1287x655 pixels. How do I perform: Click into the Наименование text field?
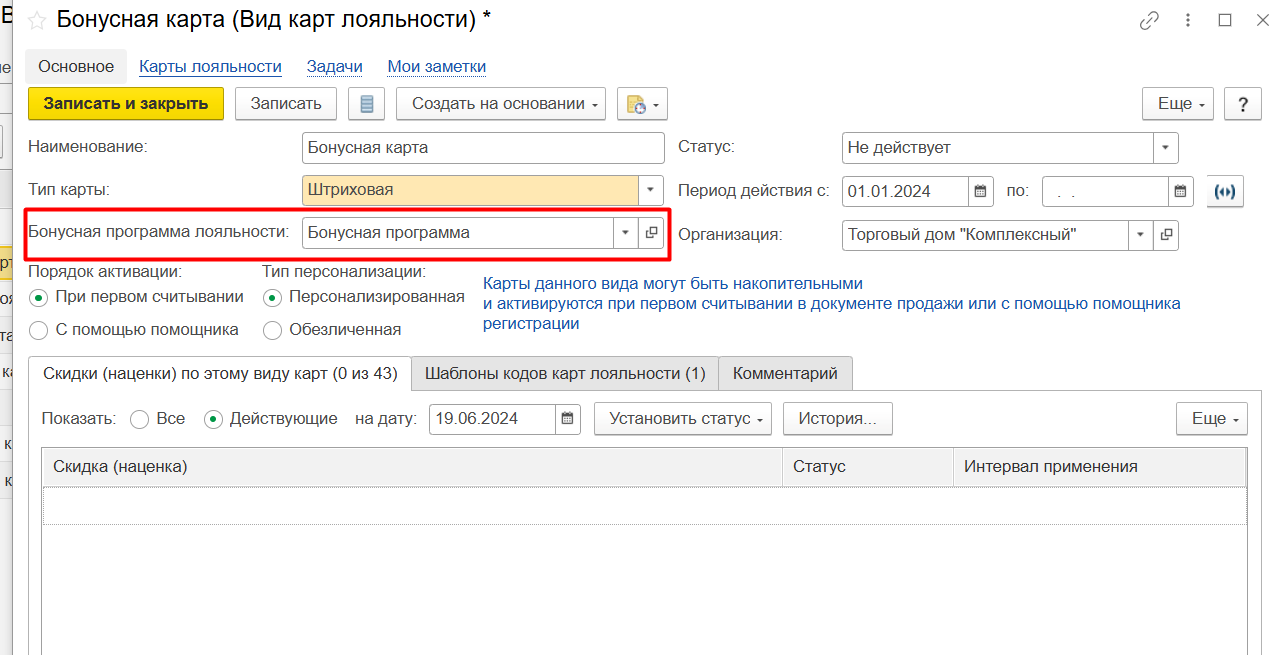click(x=482, y=148)
